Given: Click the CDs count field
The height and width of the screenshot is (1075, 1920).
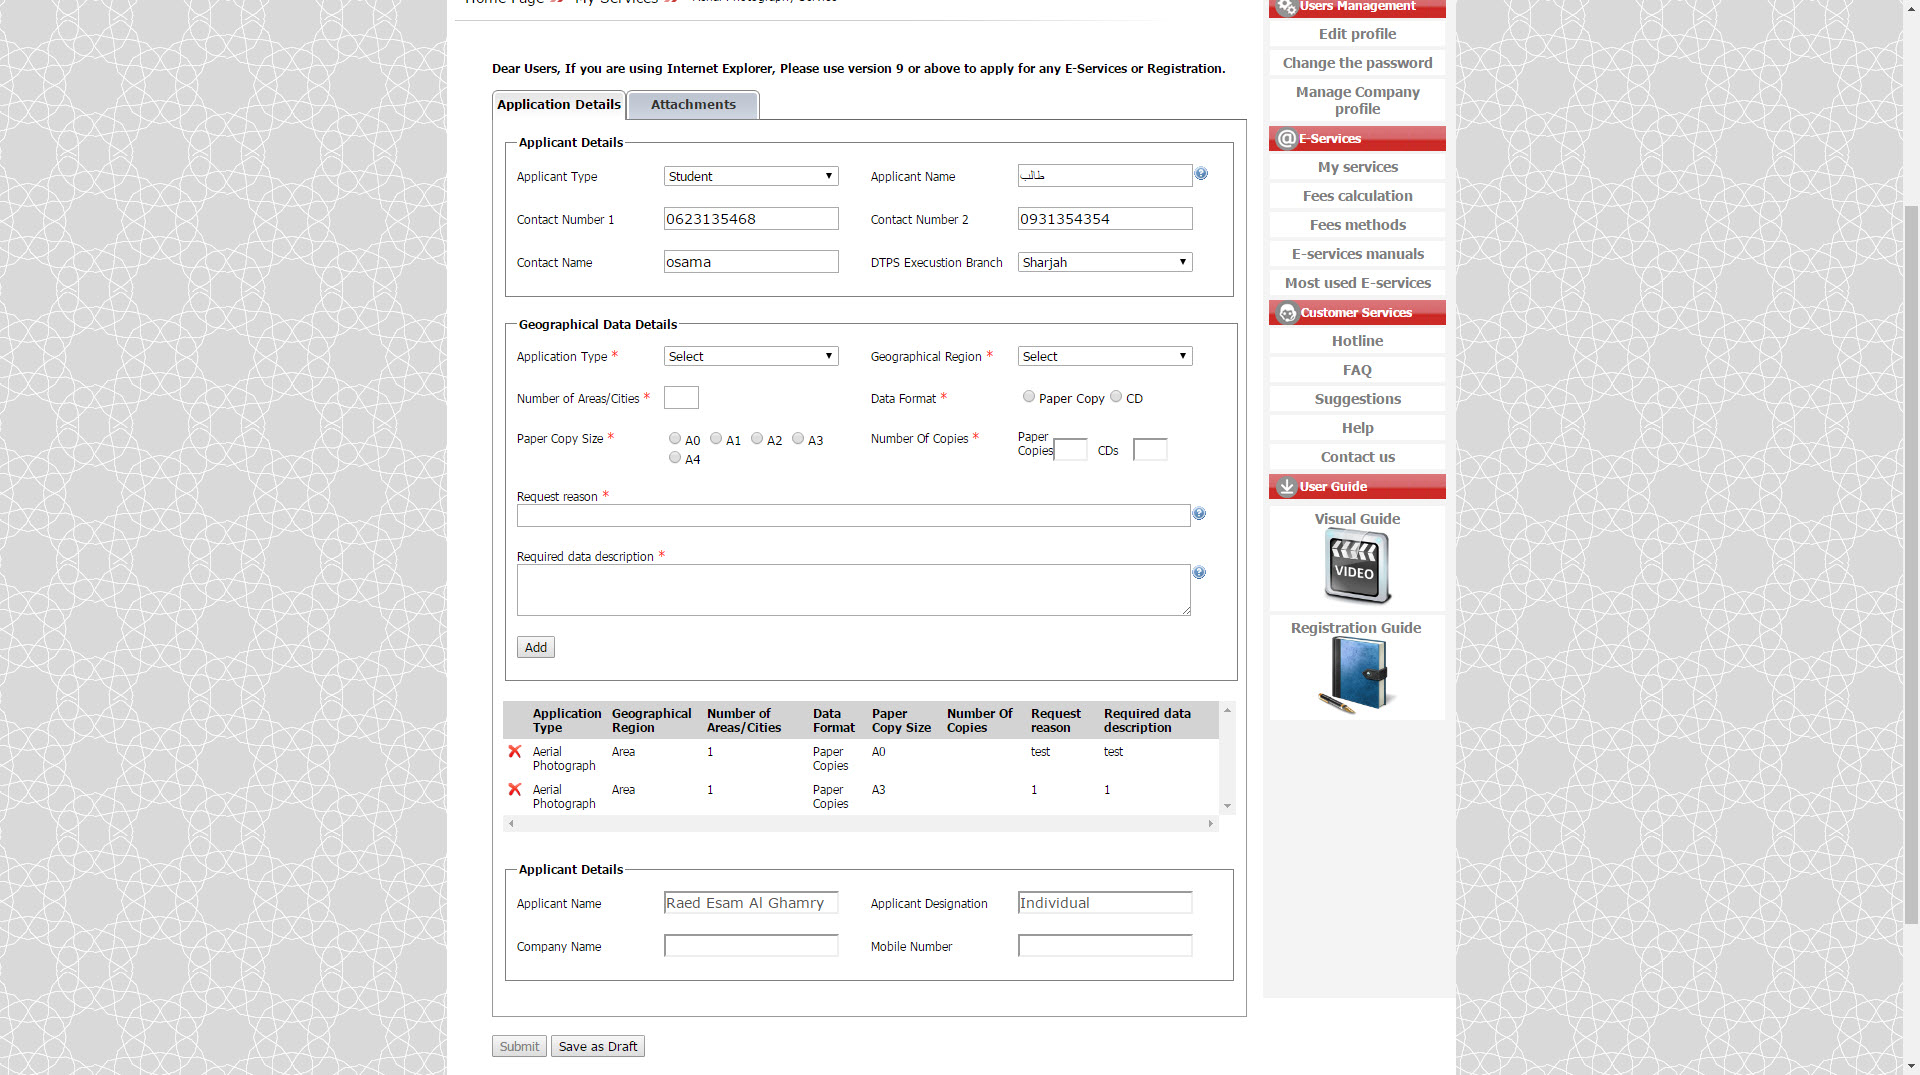Looking at the screenshot, I should (x=1150, y=450).
